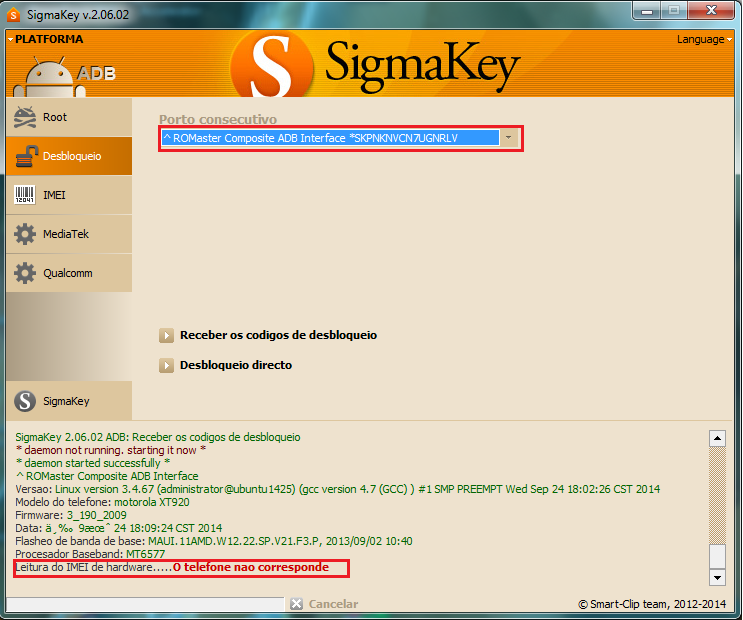This screenshot has height=620, width=743.
Task: Click the log scrollbar thumb
Action: tap(717, 556)
